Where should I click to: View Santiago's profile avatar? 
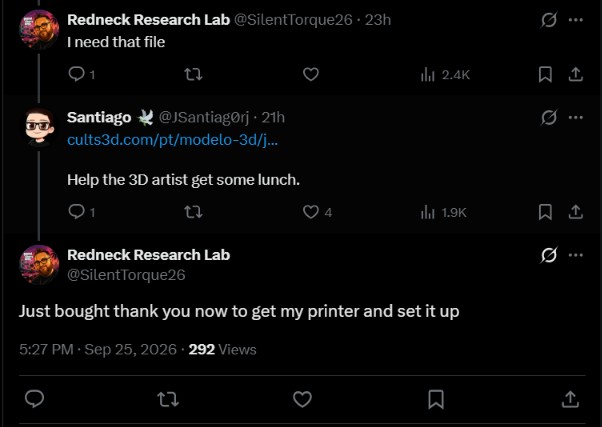click(x=39, y=128)
